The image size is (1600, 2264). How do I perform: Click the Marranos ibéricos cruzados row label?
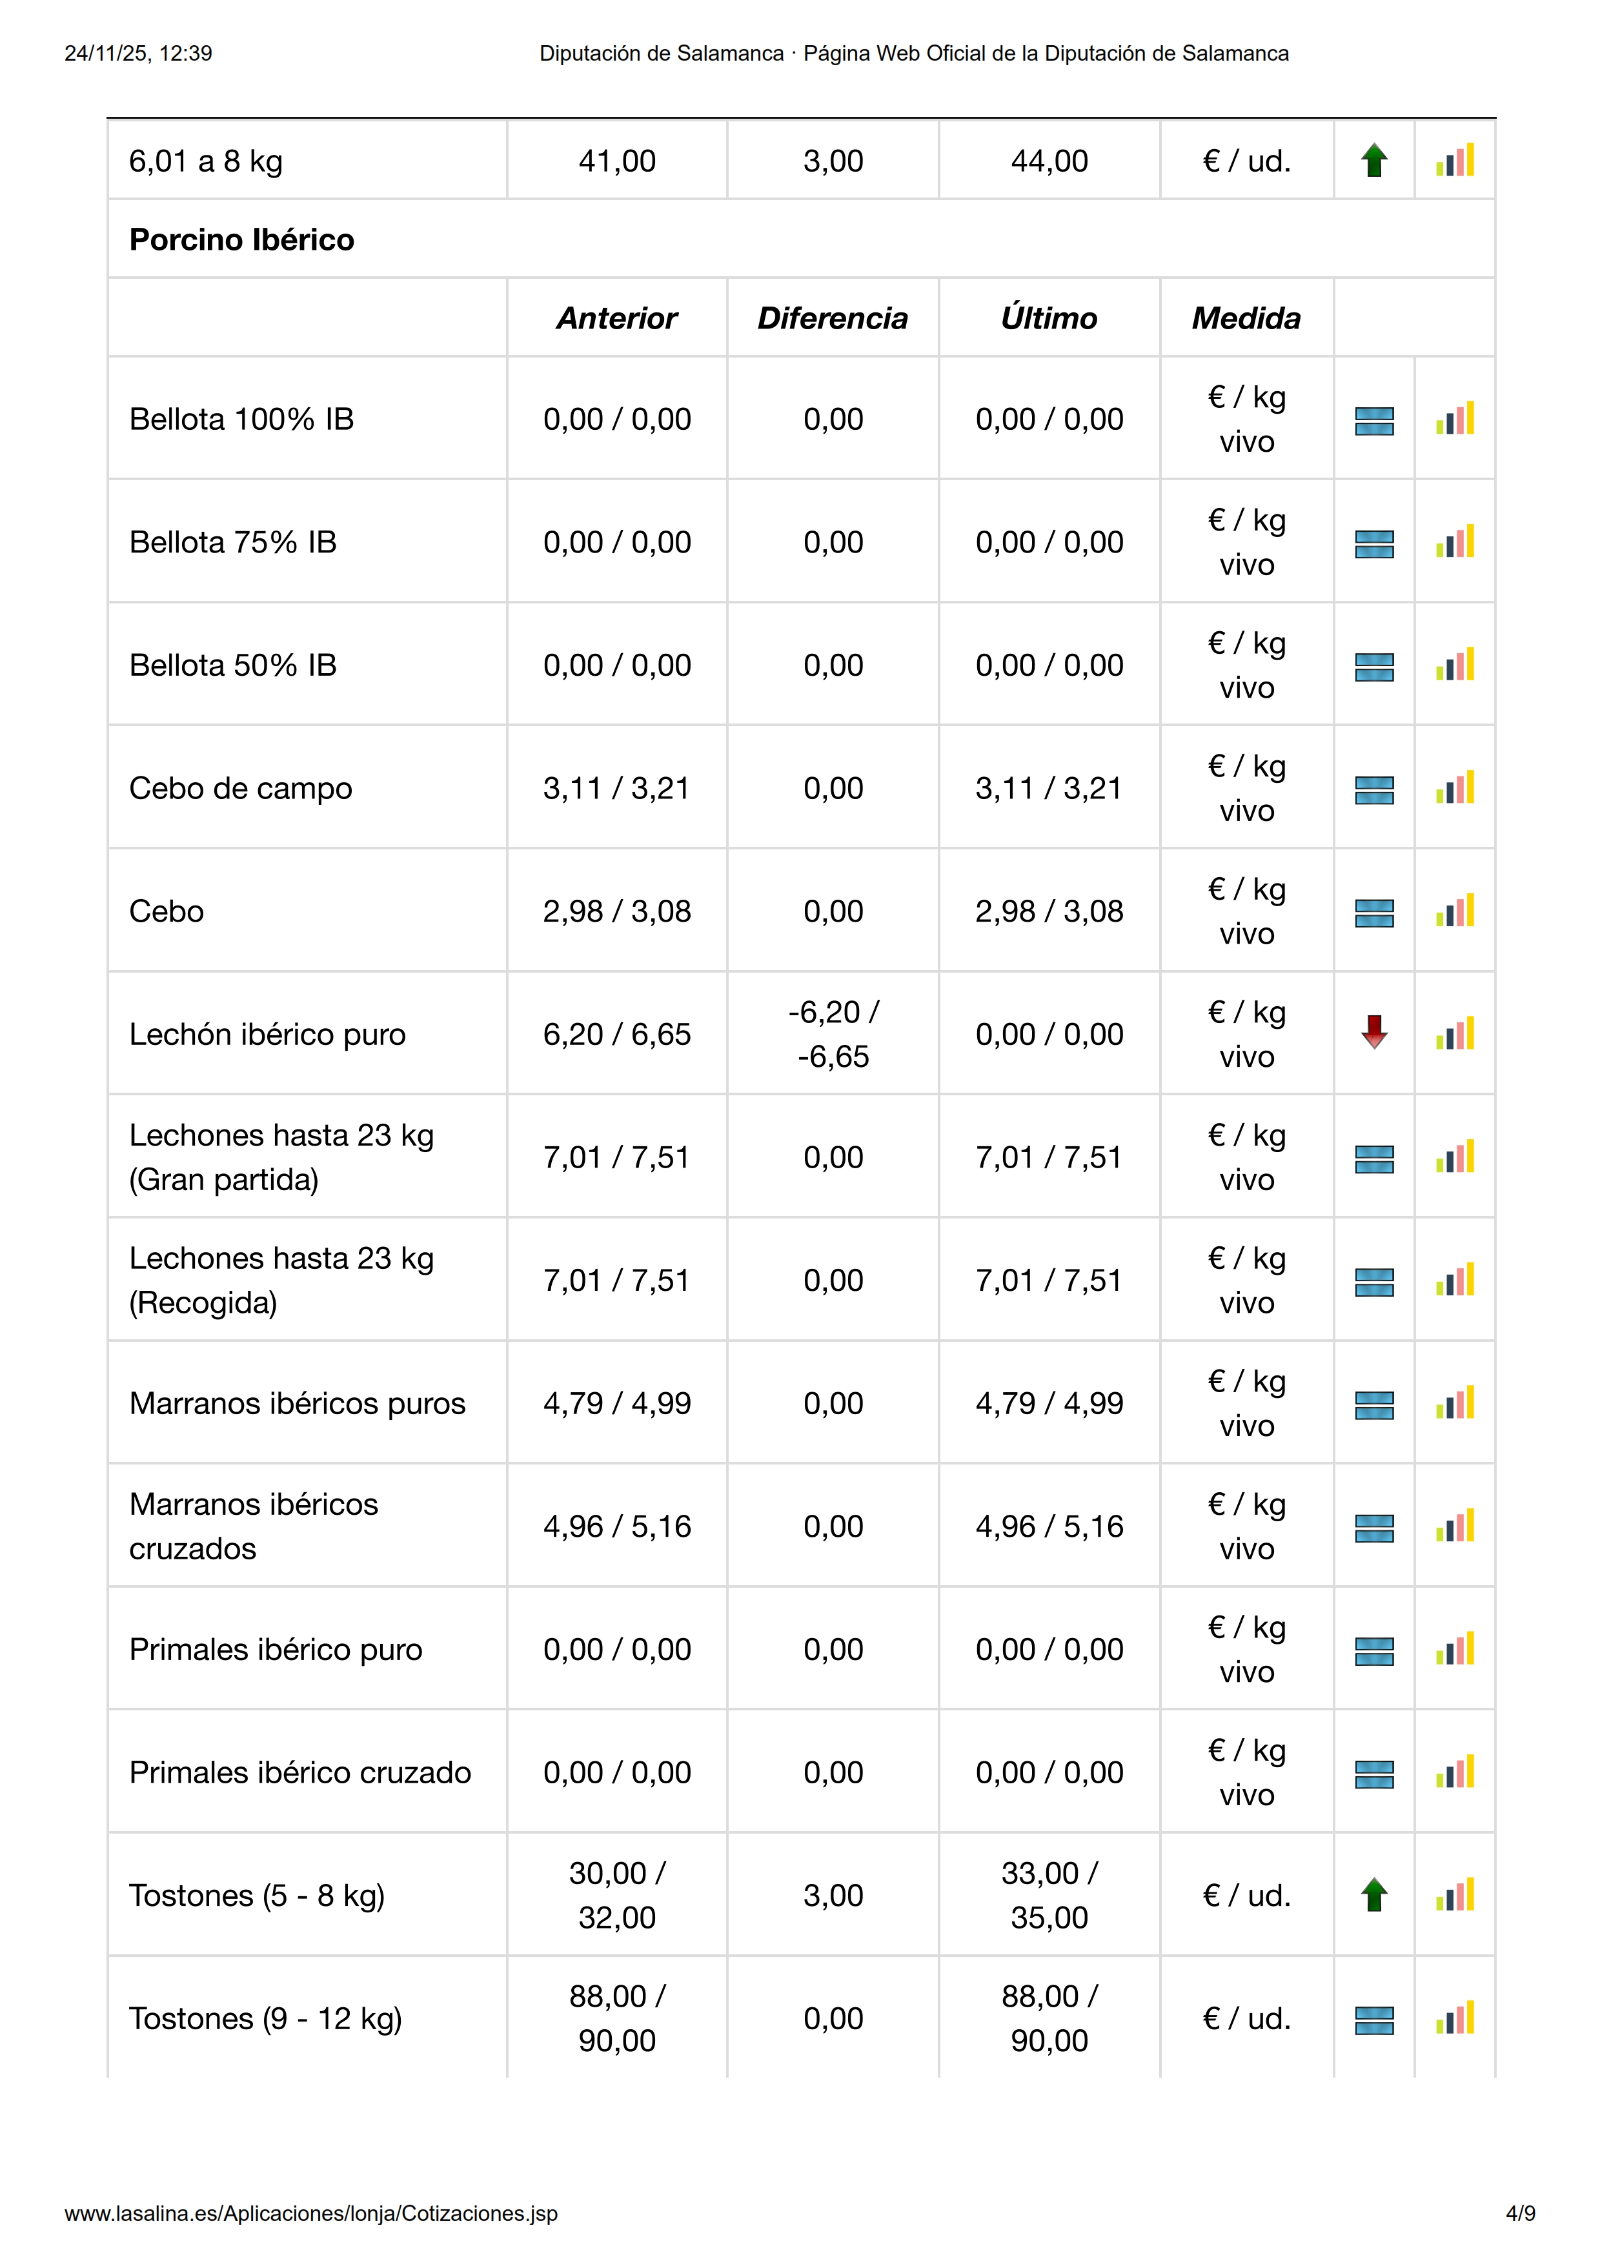(x=254, y=1526)
